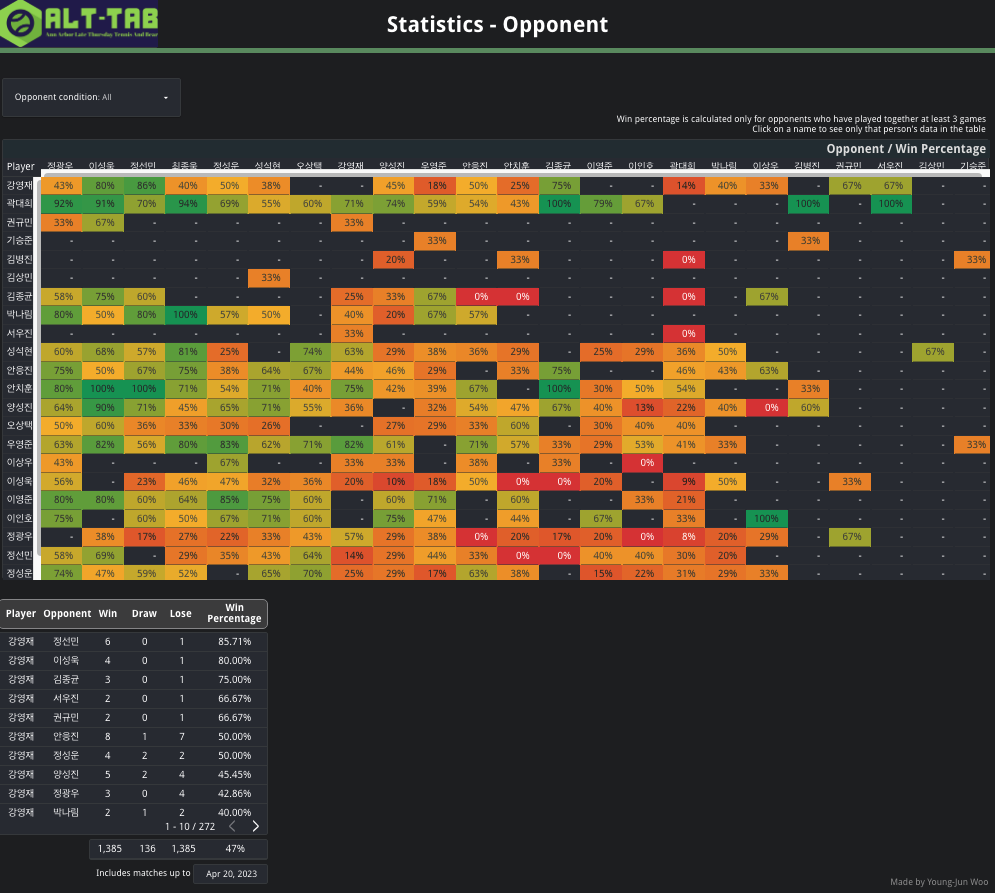Screen dimensions: 995x893
Task: Click the ALT-TAB tennis ball logo
Action: (x=20, y=25)
